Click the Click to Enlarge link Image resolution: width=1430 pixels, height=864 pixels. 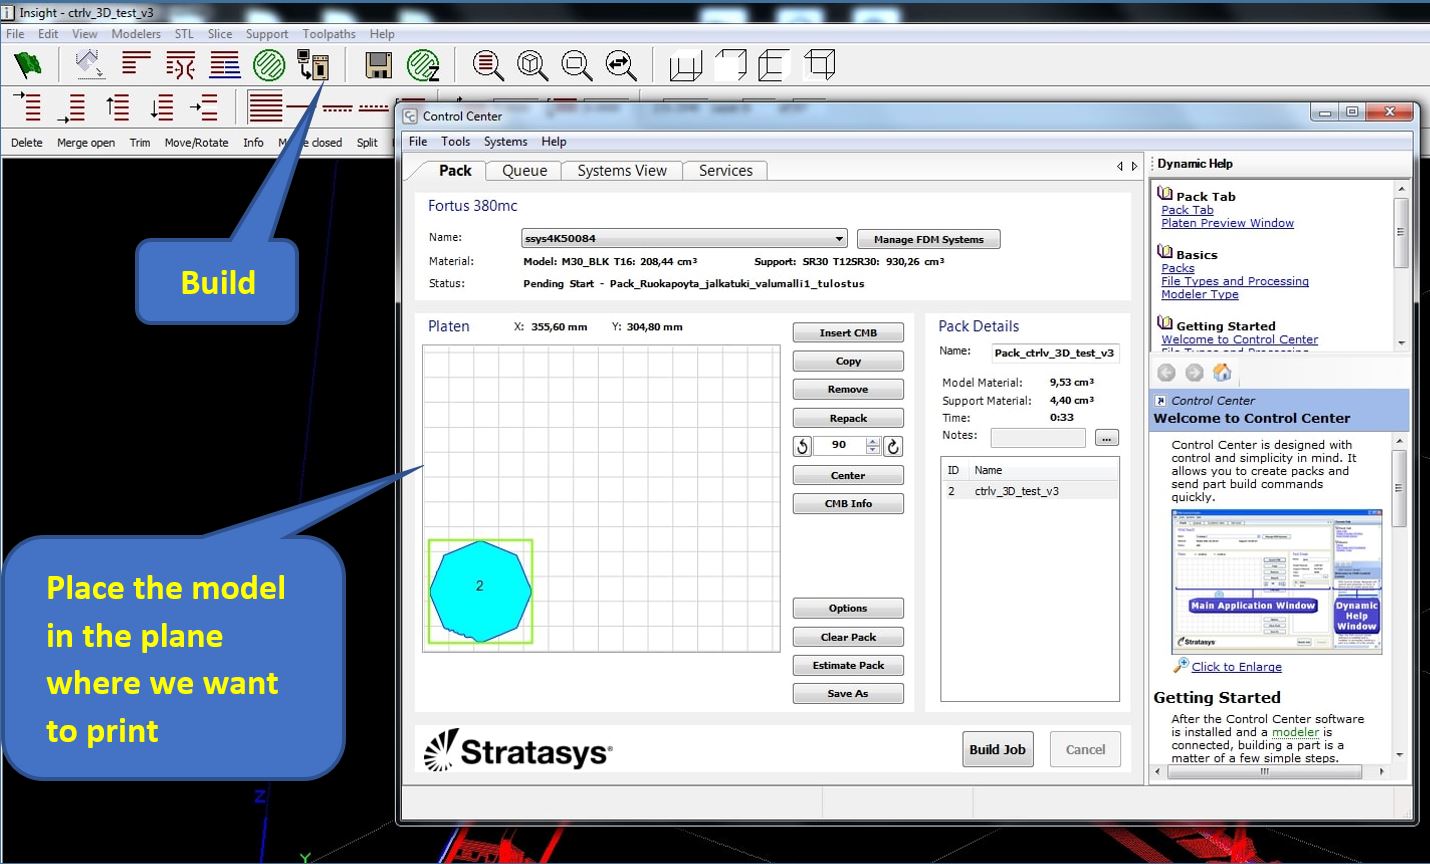click(x=1236, y=667)
